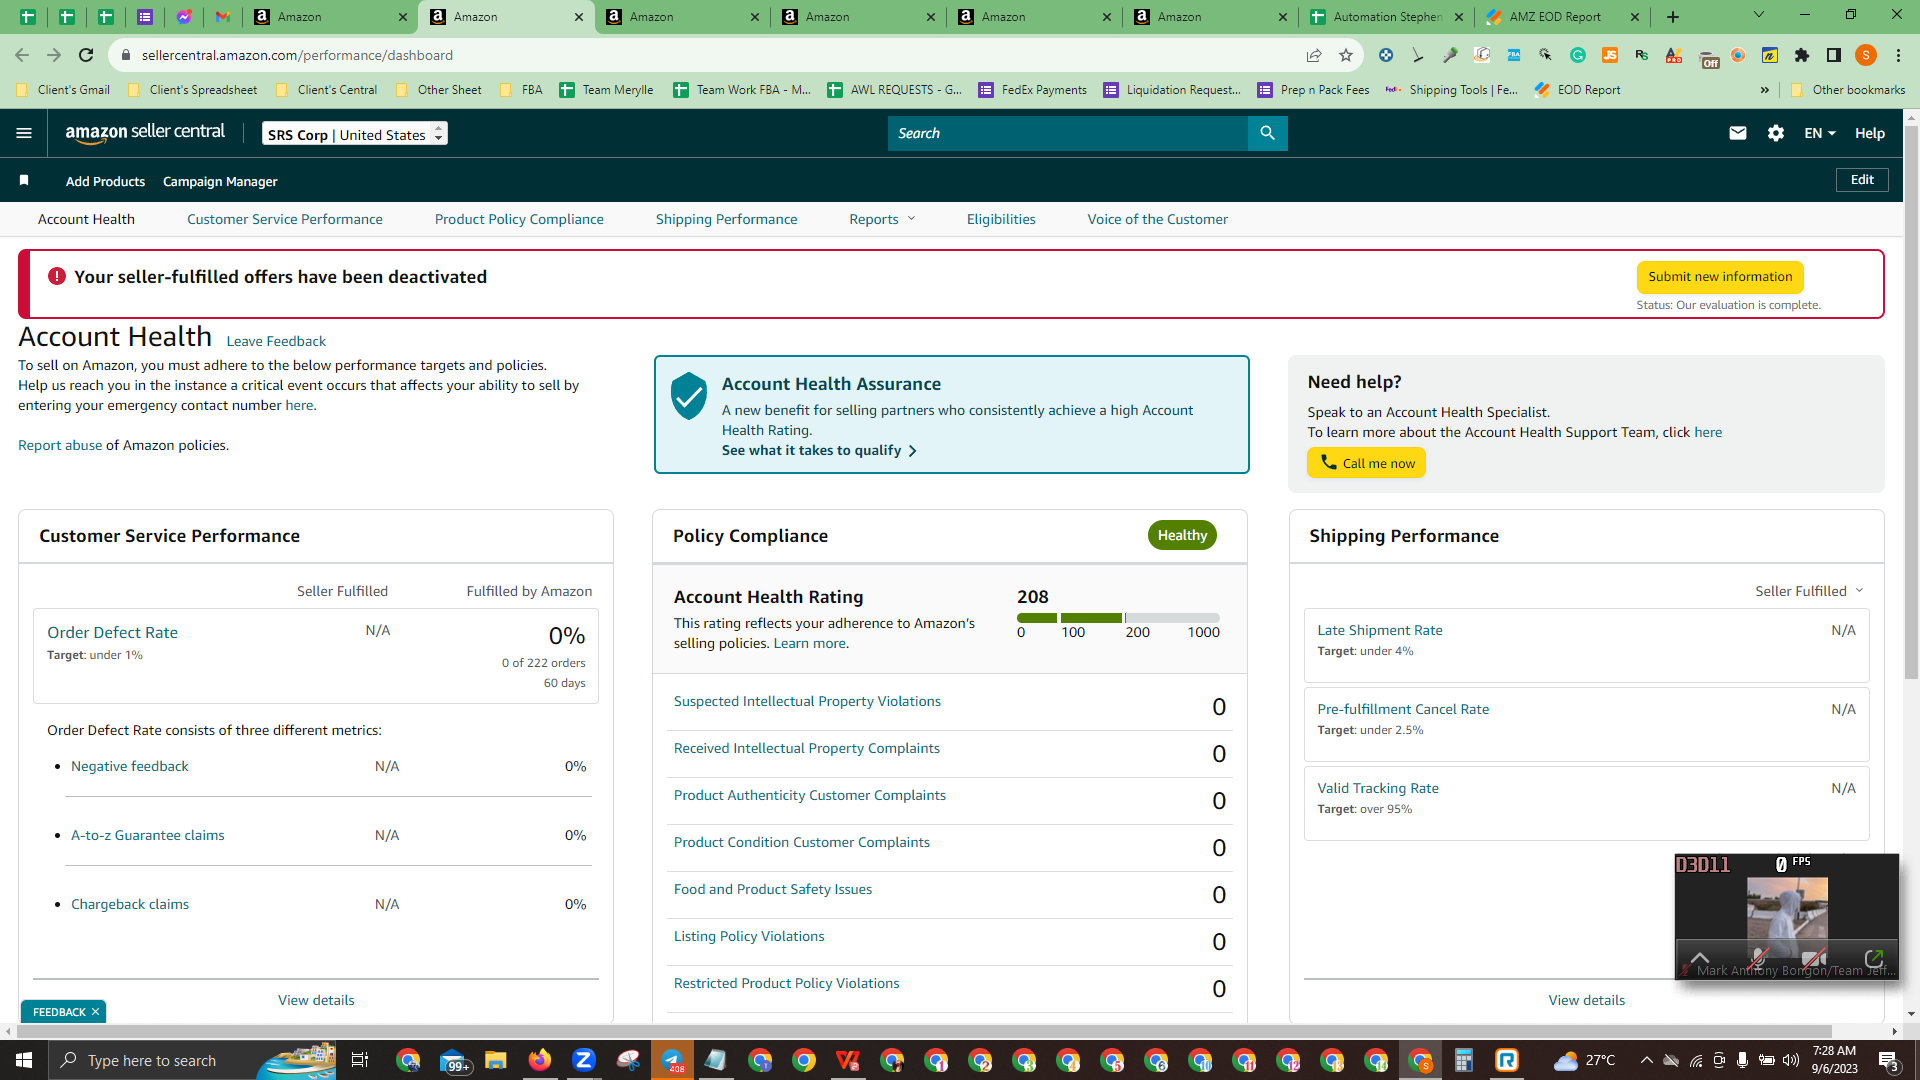Click the video call webcam thumbnail
Viewport: 1920px width, 1080px height.
(x=1787, y=916)
